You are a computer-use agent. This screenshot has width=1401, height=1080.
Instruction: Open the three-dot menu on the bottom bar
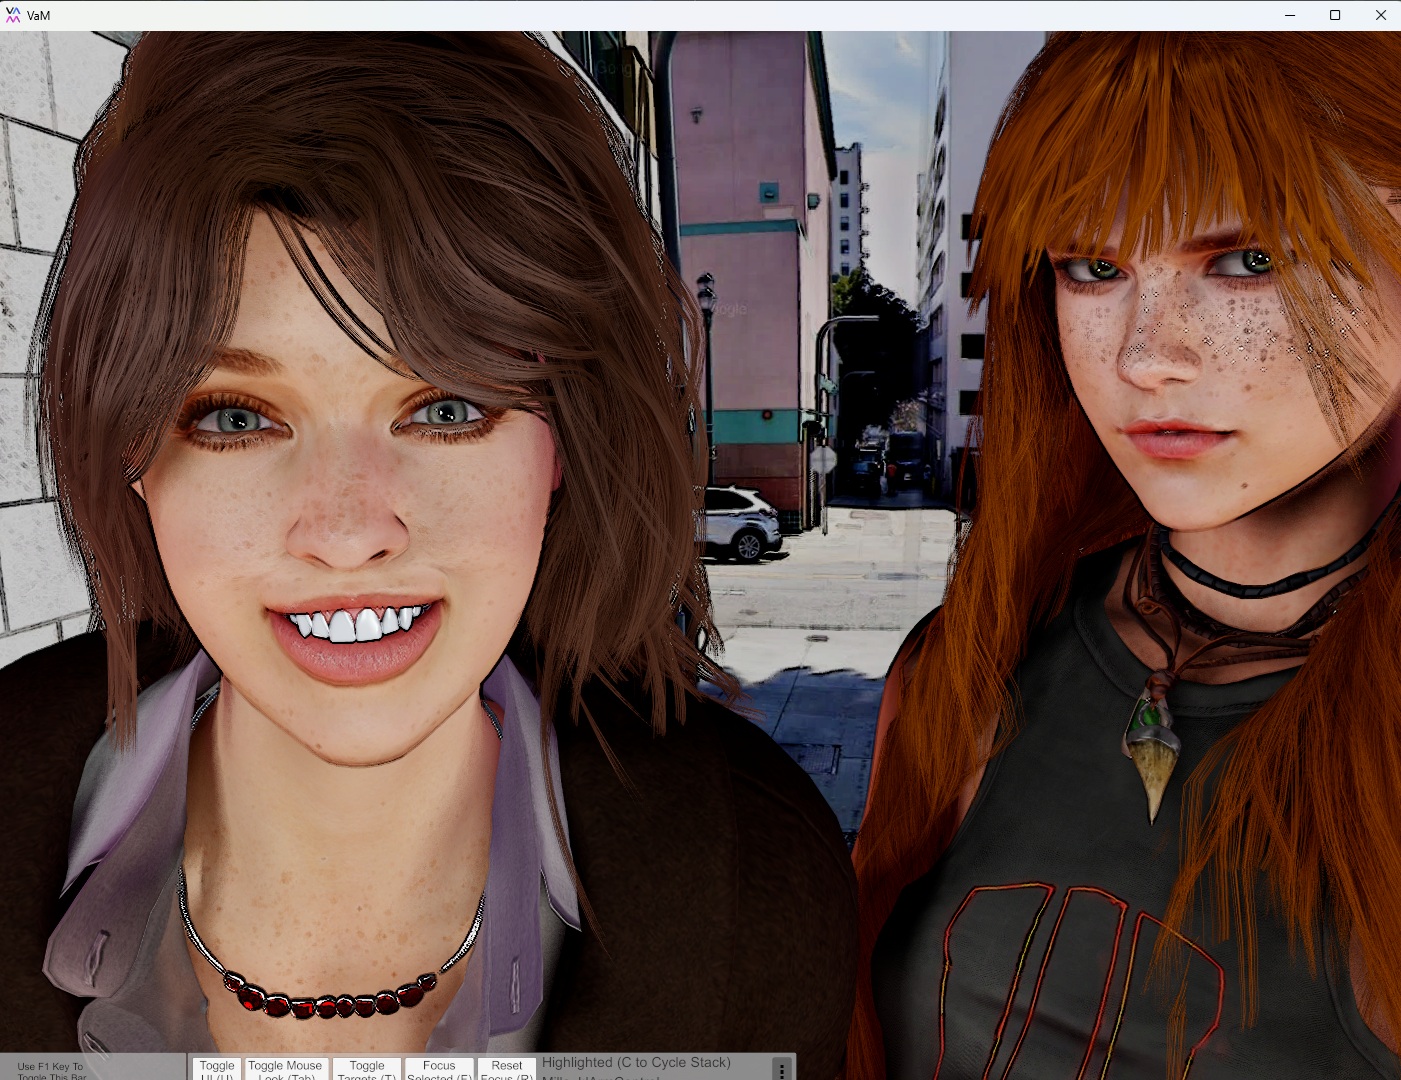pyautogui.click(x=782, y=1070)
